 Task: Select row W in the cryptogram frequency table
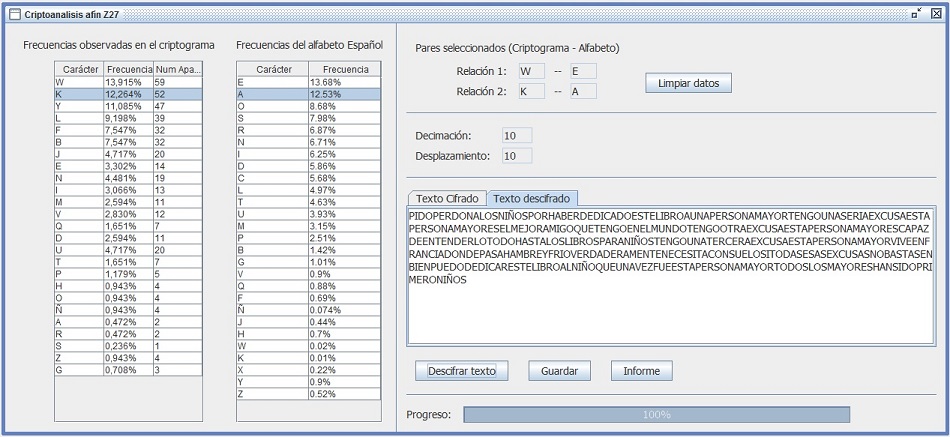point(128,82)
